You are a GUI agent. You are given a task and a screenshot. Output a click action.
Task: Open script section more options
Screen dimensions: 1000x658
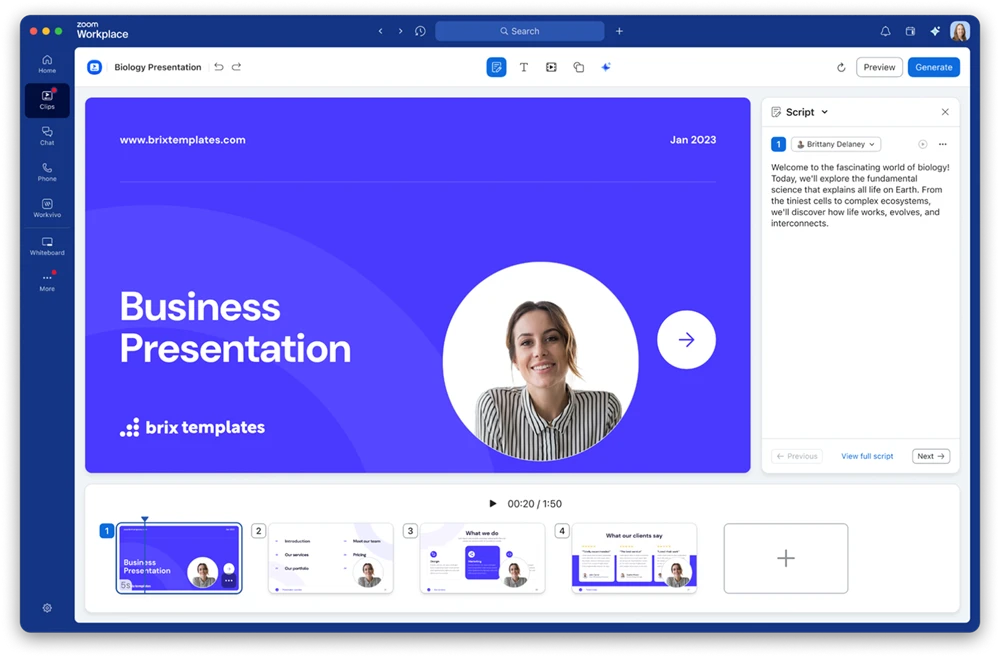tap(943, 144)
